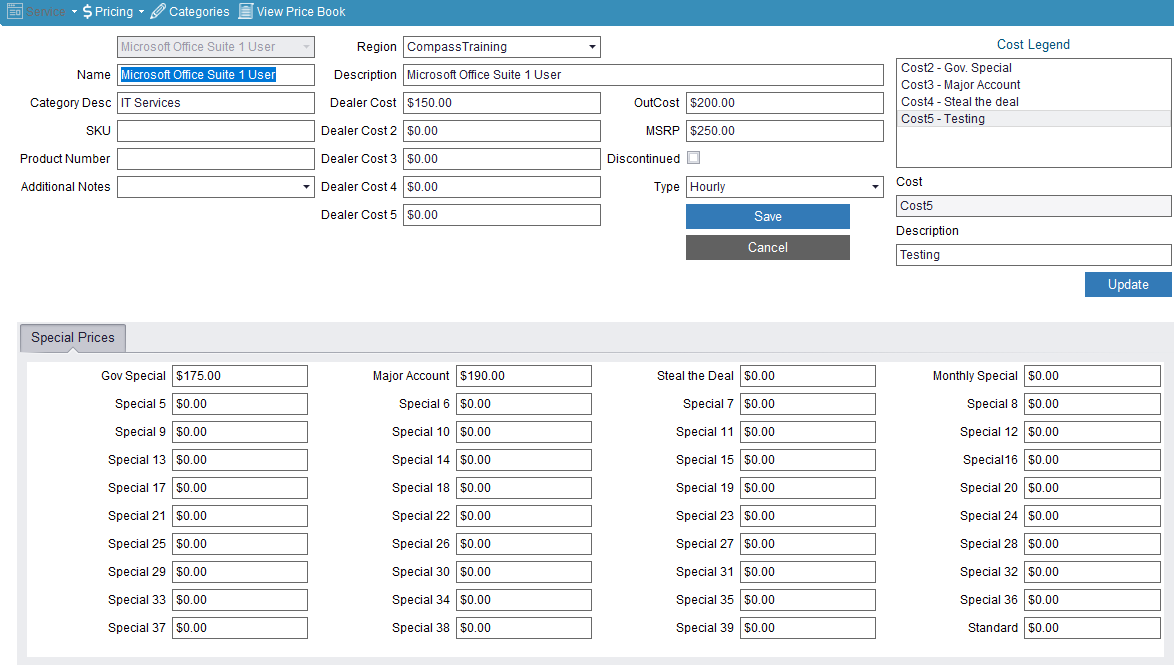Click the Special 7 price field
Image resolution: width=1174 pixels, height=665 pixels.
click(x=808, y=404)
